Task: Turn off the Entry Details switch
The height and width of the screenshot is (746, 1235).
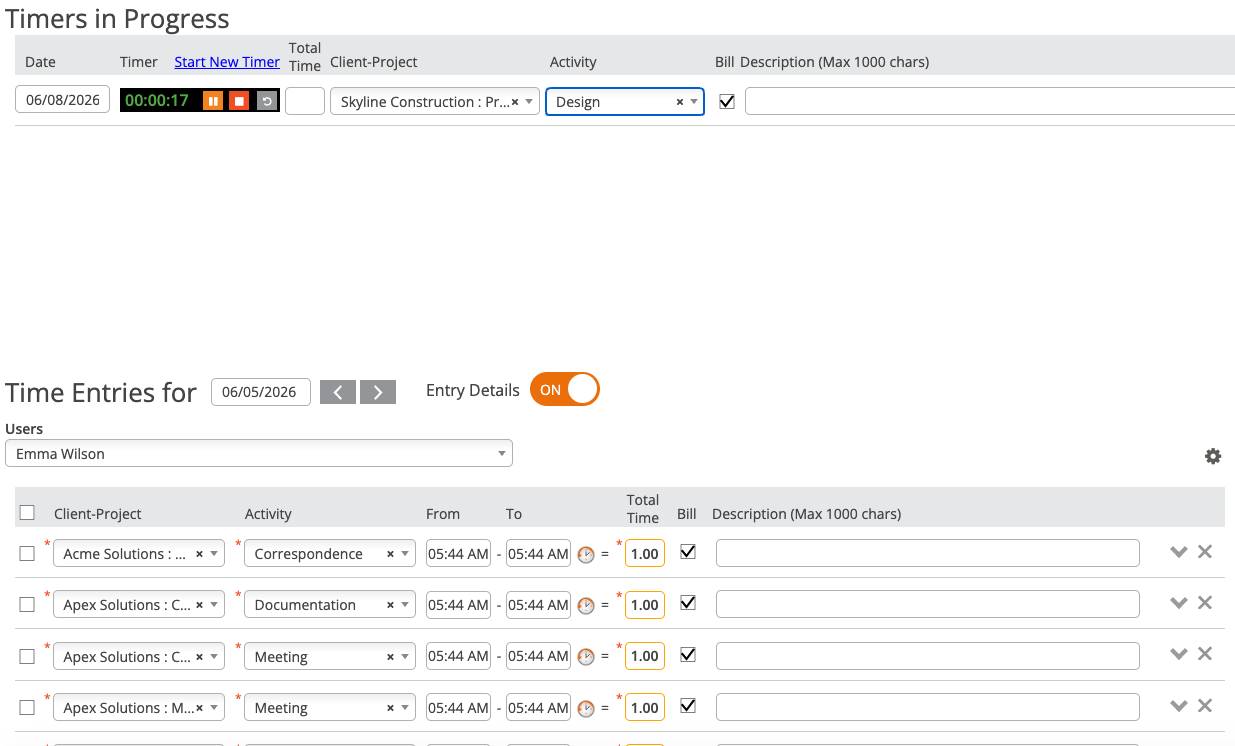Action: [564, 390]
